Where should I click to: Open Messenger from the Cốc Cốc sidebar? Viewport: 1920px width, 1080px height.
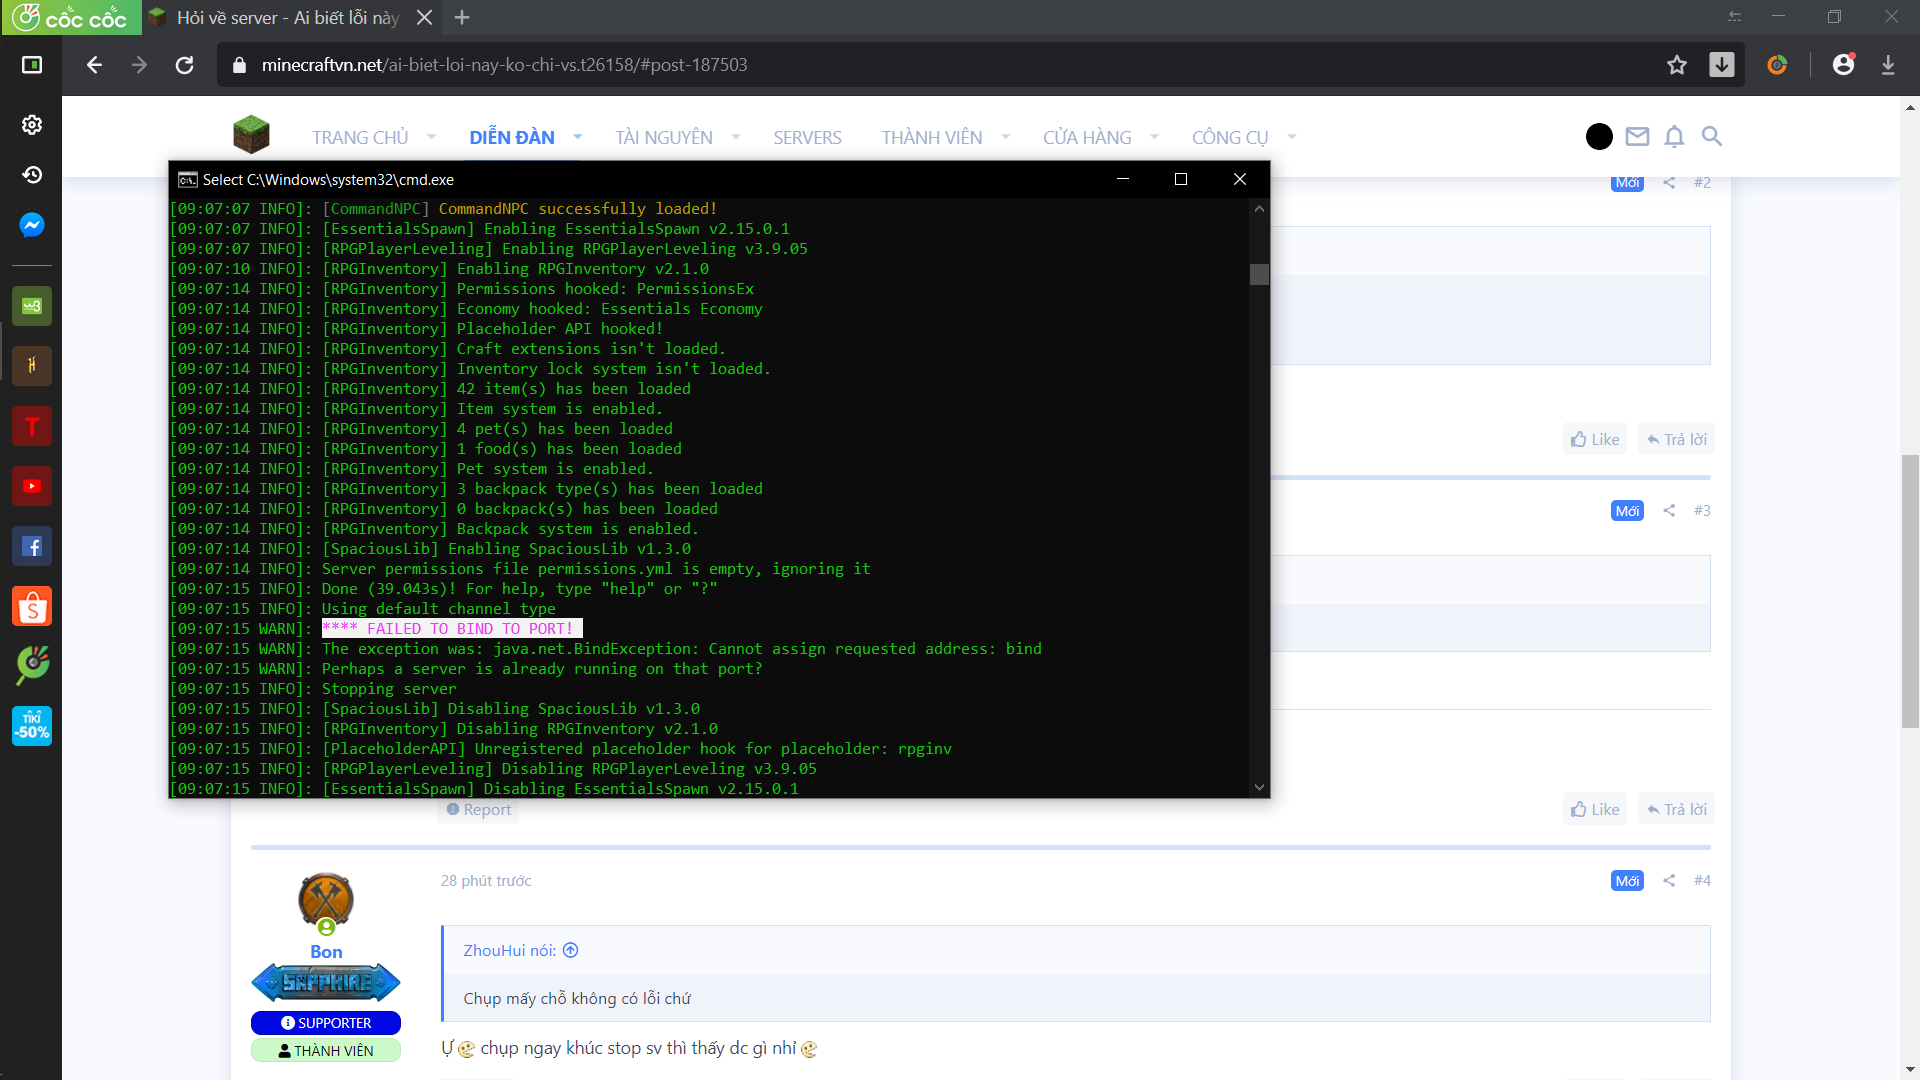click(x=32, y=225)
